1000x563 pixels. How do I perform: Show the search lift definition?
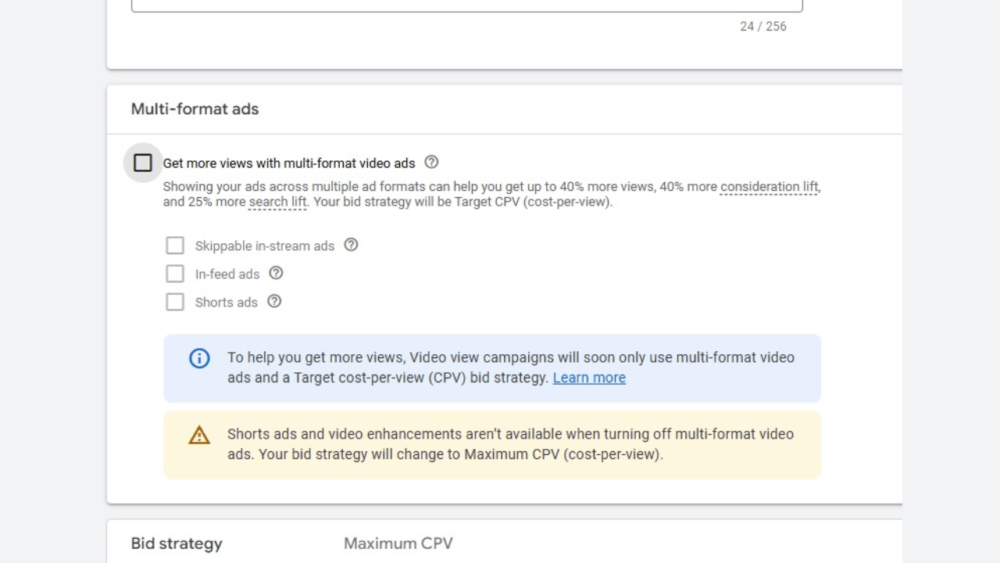pyautogui.click(x=277, y=202)
